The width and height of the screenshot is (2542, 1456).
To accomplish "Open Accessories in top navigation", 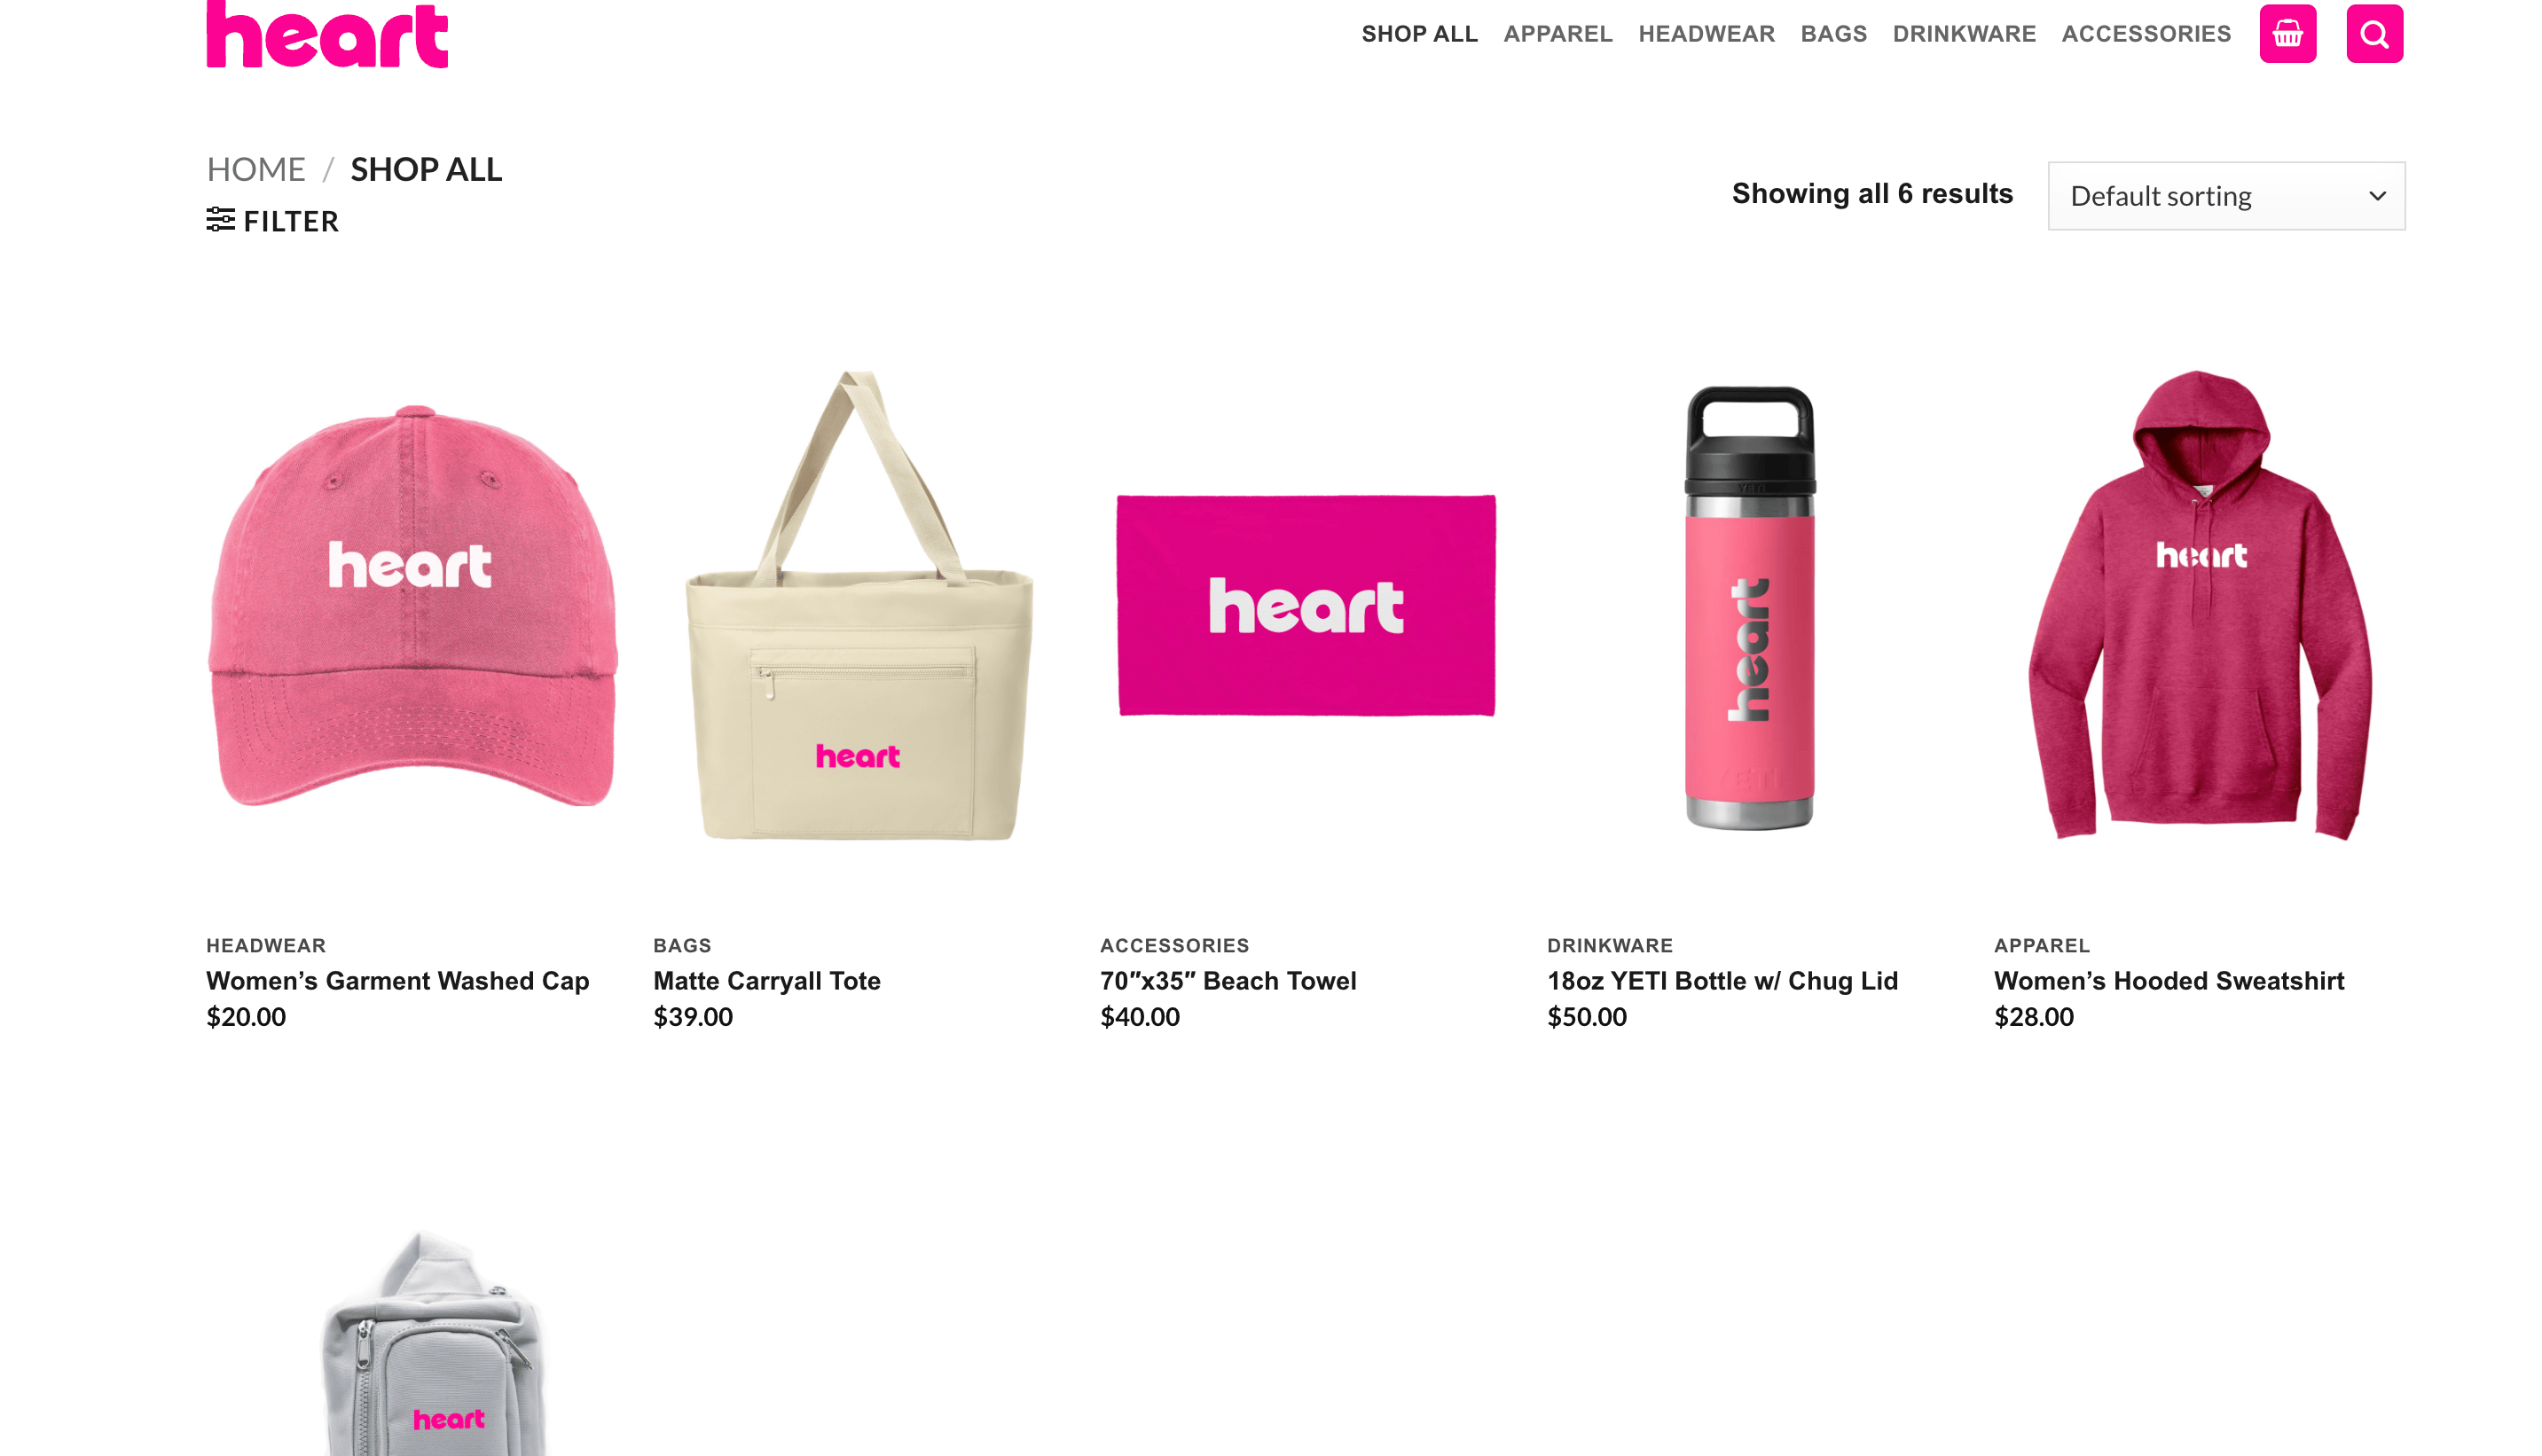I will (x=2146, y=34).
